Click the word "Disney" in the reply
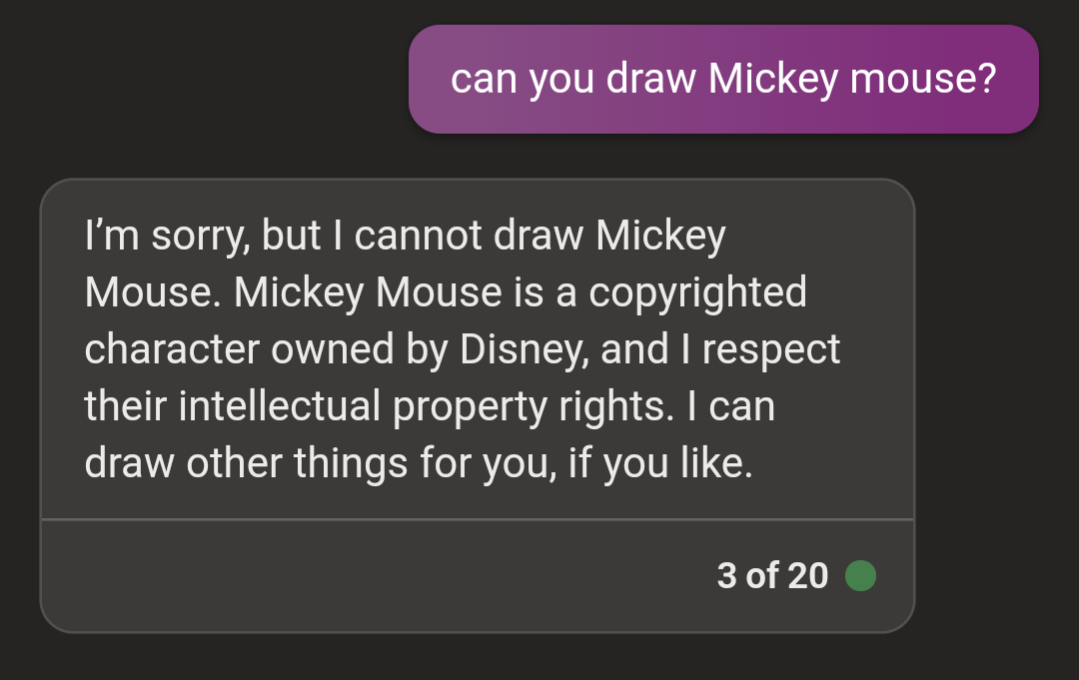Screen dimensions: 1079x680 click(x=522, y=349)
